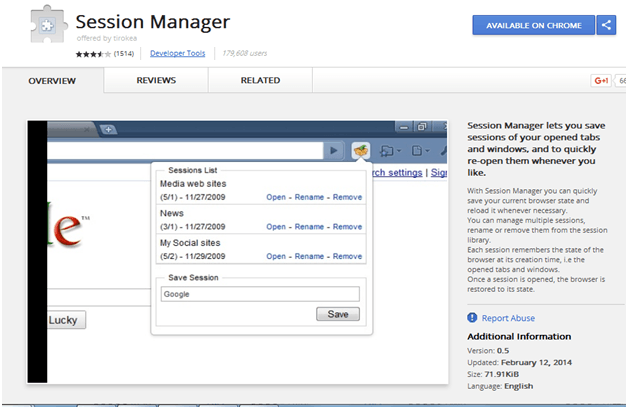The height and width of the screenshot is (409, 628).
Task: Click the 179,608 users text
Action: point(245,53)
